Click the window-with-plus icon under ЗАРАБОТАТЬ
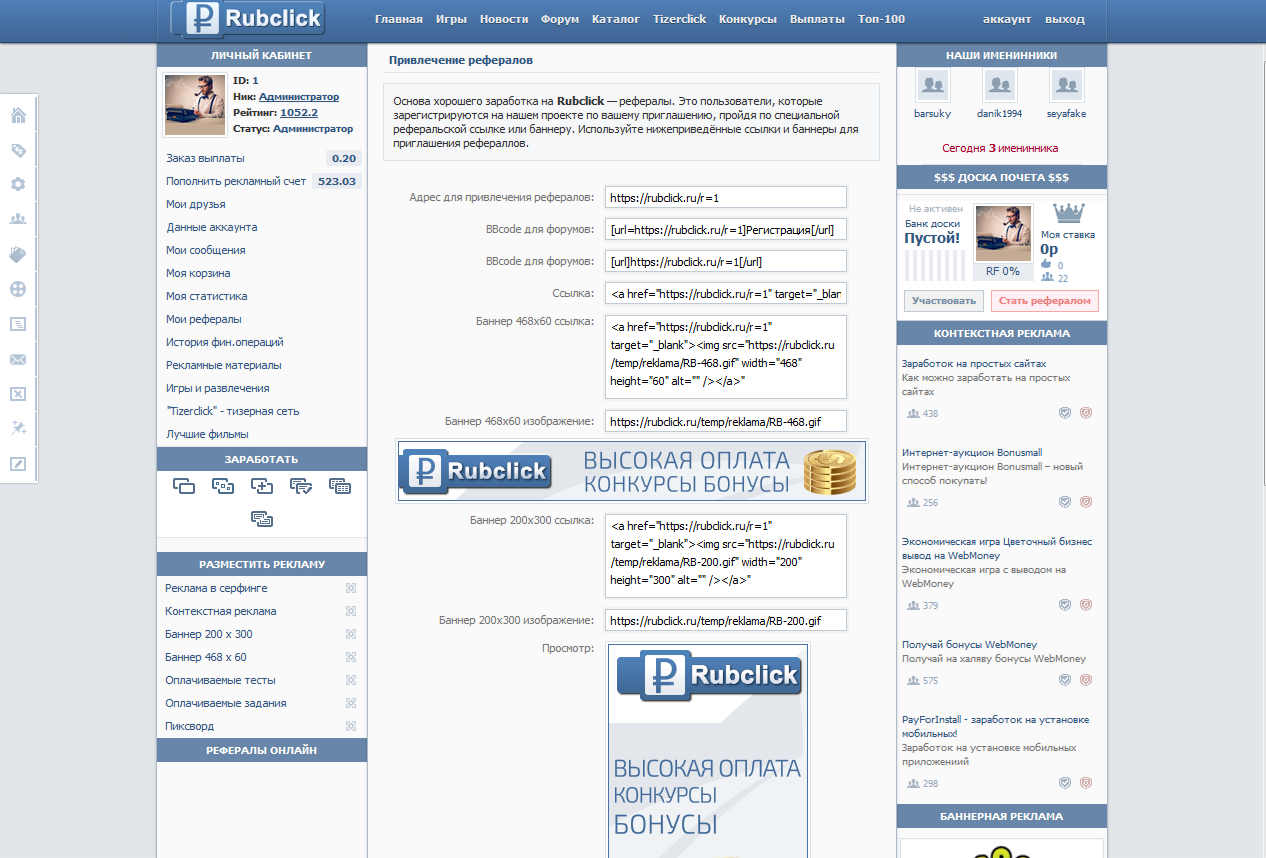This screenshot has width=1266, height=858. click(x=262, y=486)
